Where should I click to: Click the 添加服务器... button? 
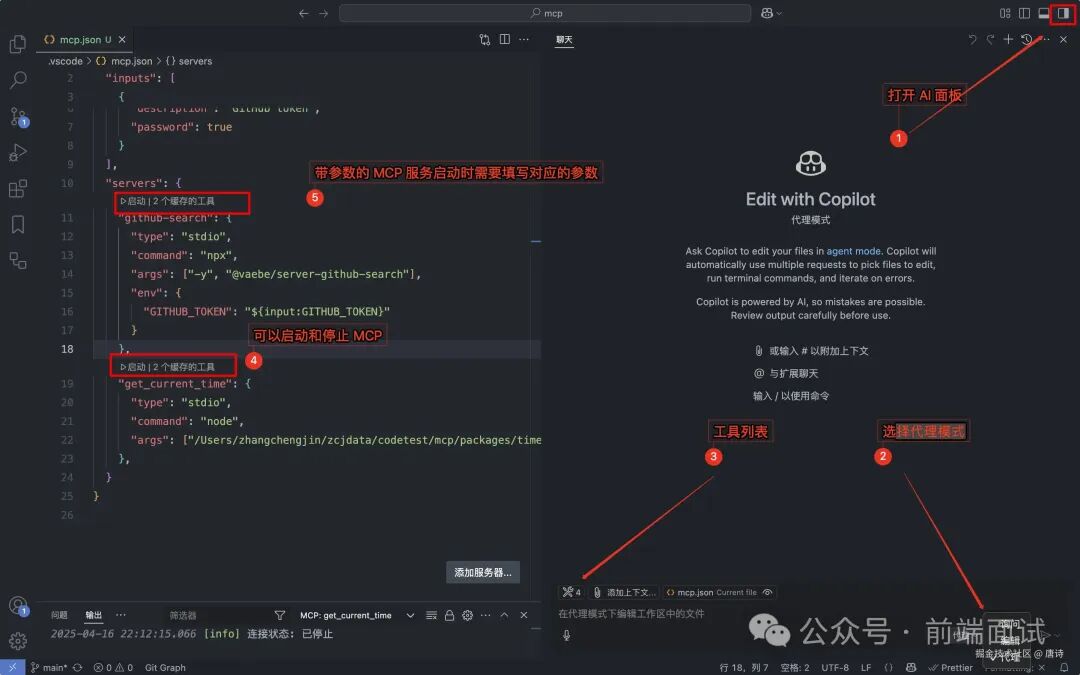(483, 572)
